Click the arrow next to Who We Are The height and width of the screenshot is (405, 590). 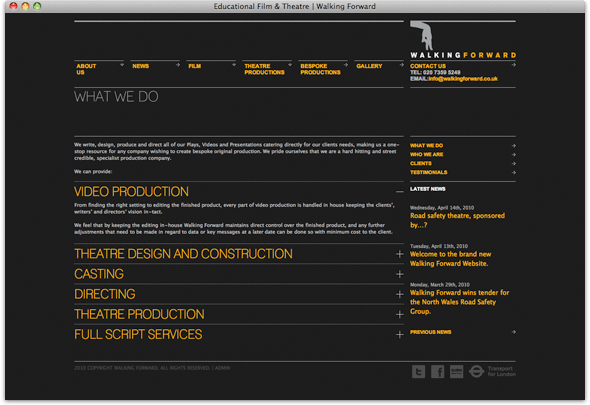514,155
